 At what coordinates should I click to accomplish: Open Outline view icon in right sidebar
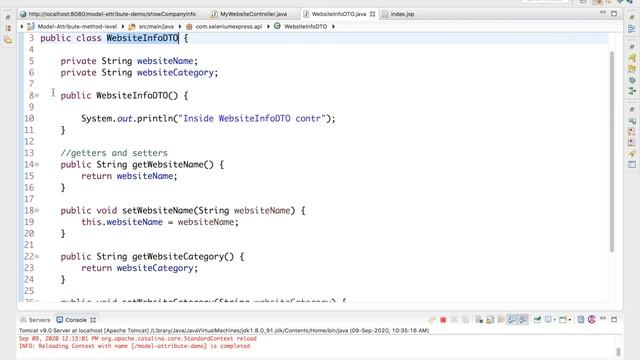(632, 29)
